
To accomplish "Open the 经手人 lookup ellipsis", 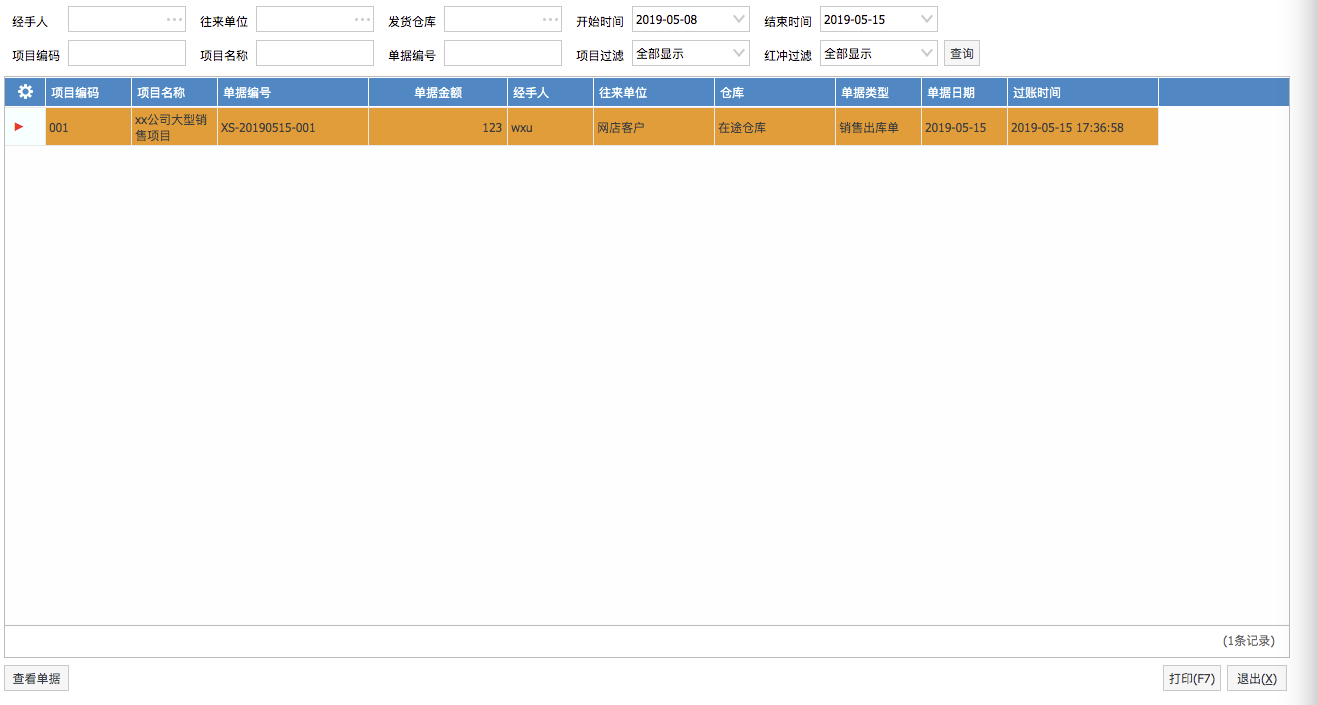I will pyautogui.click(x=174, y=19).
